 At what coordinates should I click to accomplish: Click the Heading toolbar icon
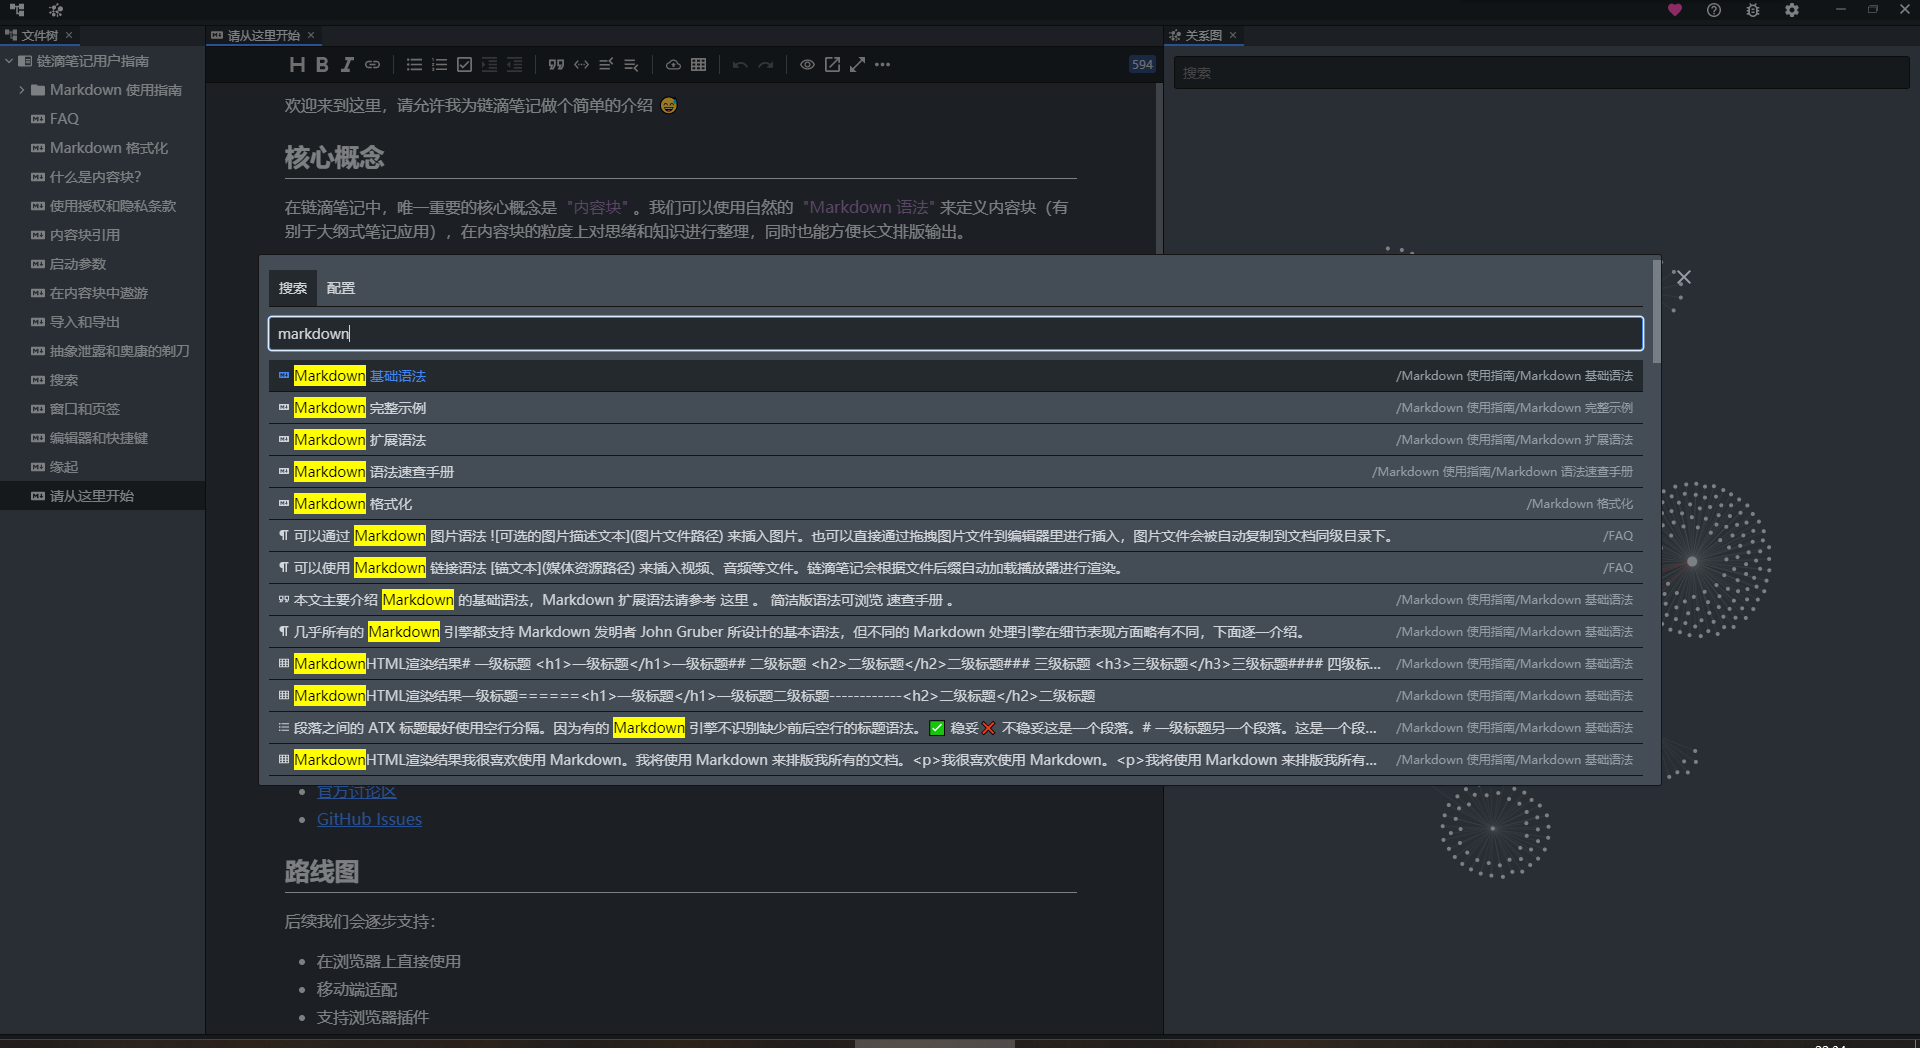[x=297, y=65]
